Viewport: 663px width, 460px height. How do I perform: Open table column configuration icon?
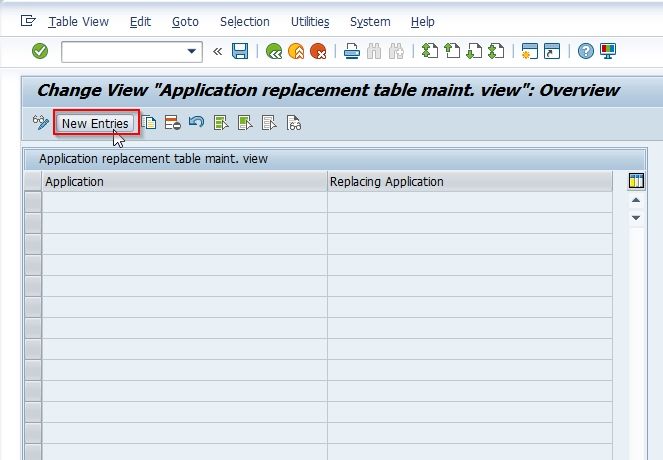(x=636, y=181)
